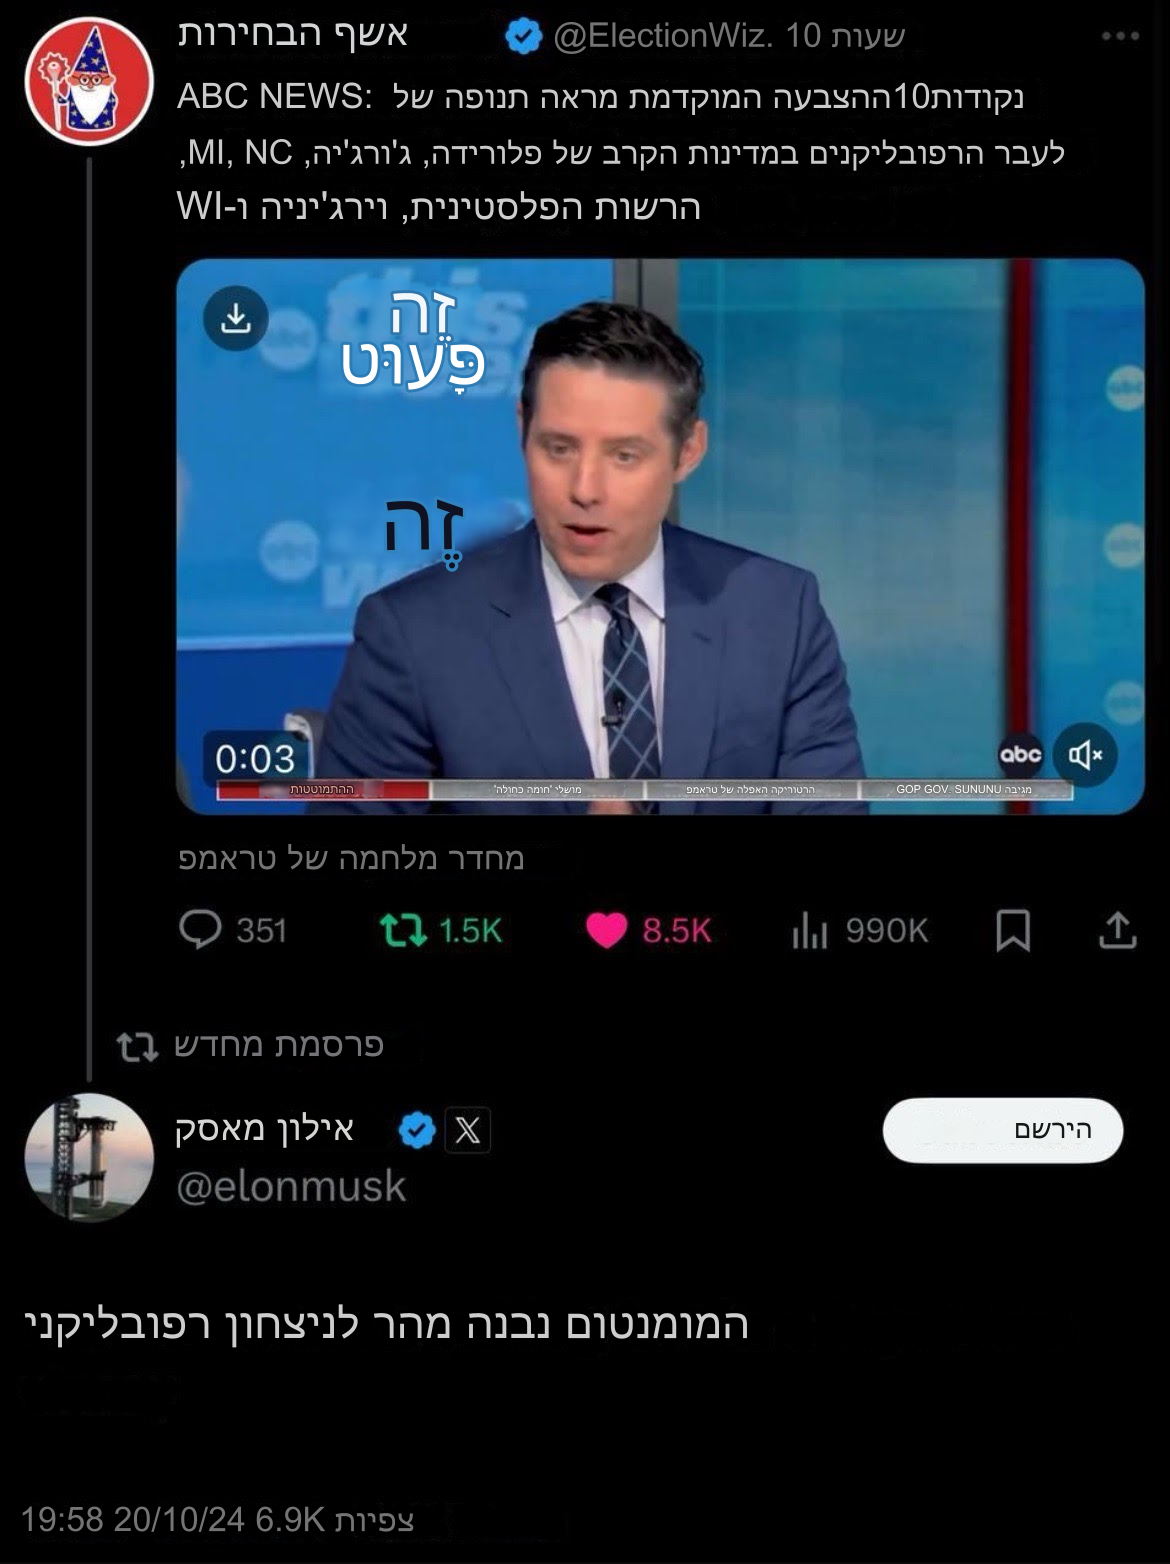The image size is (1170, 1564).
Task: Open the ElectionWiz wizard profile picture
Action: pyautogui.click(x=89, y=81)
